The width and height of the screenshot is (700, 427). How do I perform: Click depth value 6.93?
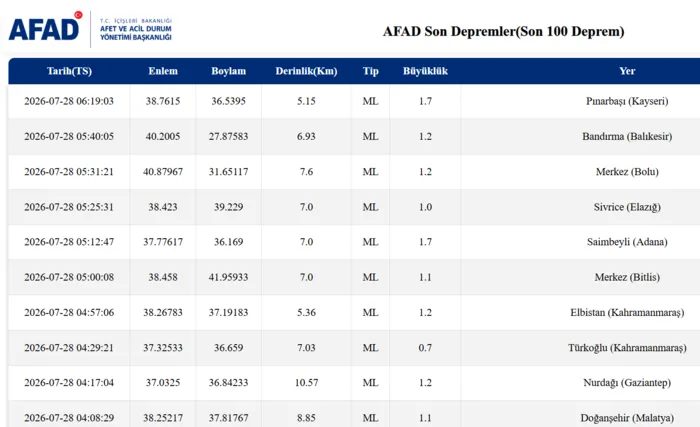306,137
